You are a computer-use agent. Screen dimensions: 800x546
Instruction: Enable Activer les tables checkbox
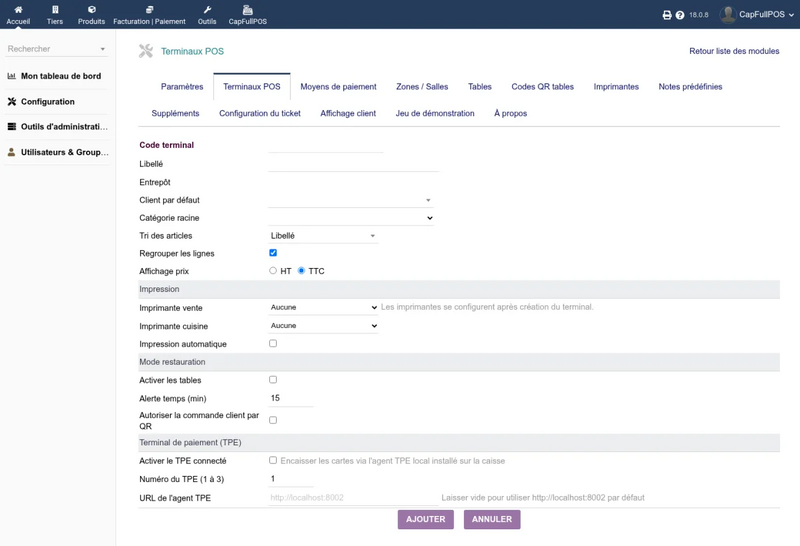pyautogui.click(x=273, y=380)
